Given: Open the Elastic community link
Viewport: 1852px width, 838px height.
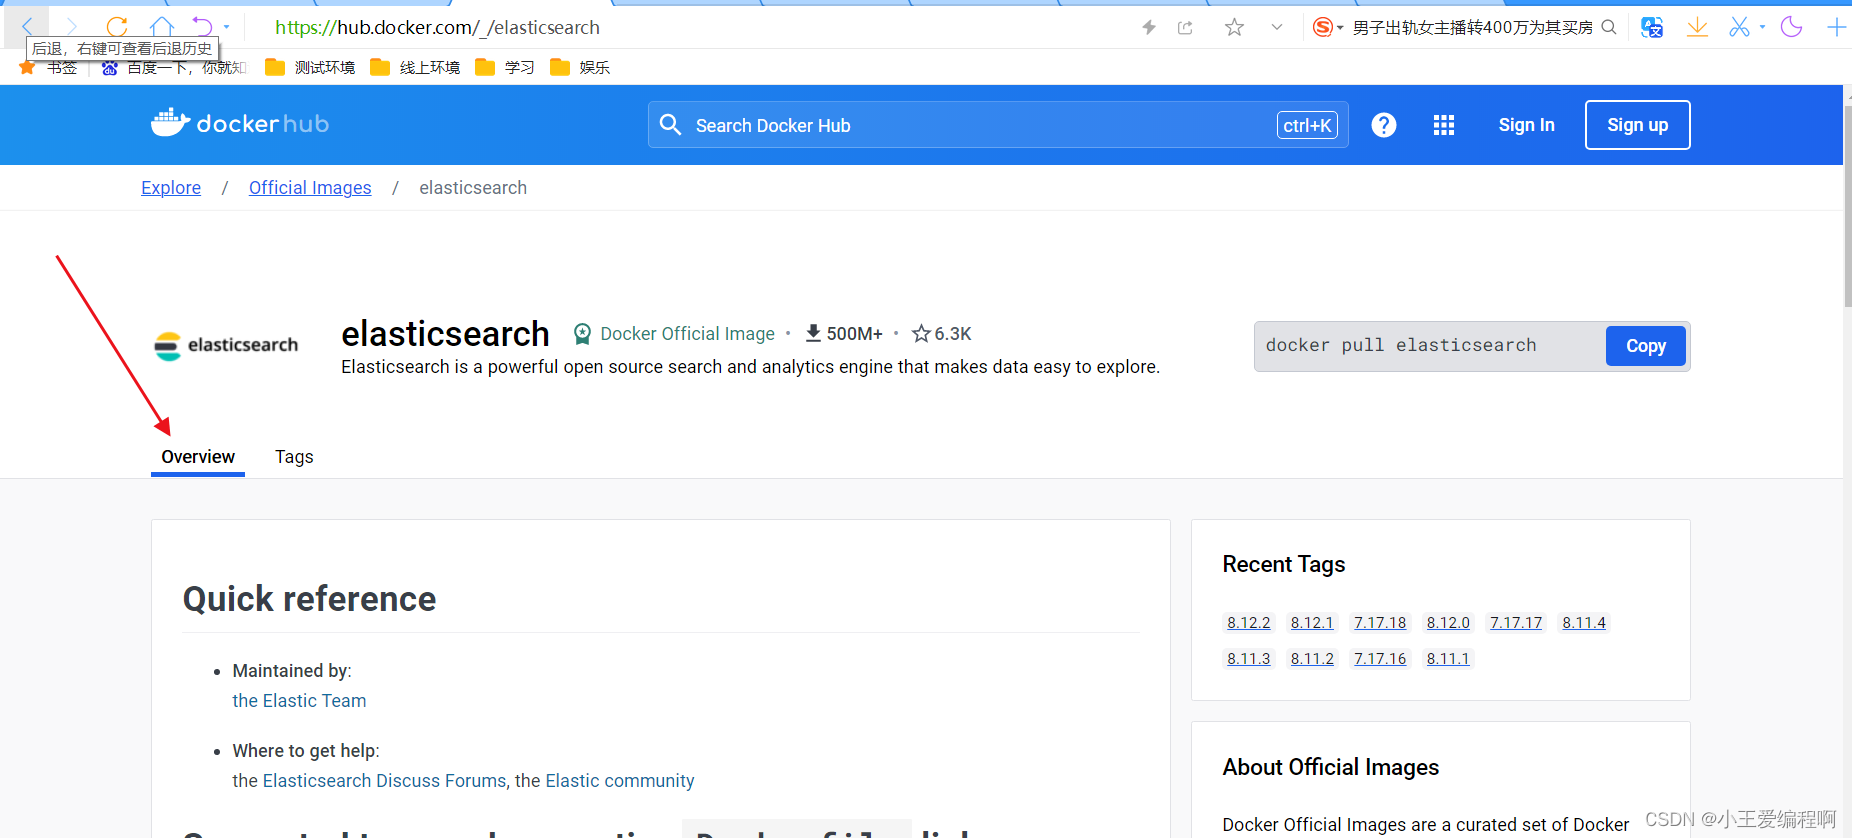Looking at the screenshot, I should coord(620,781).
